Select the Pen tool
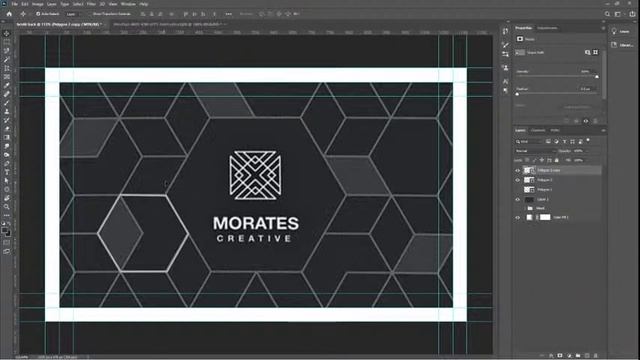This screenshot has width=640, height=360. [x=7, y=163]
